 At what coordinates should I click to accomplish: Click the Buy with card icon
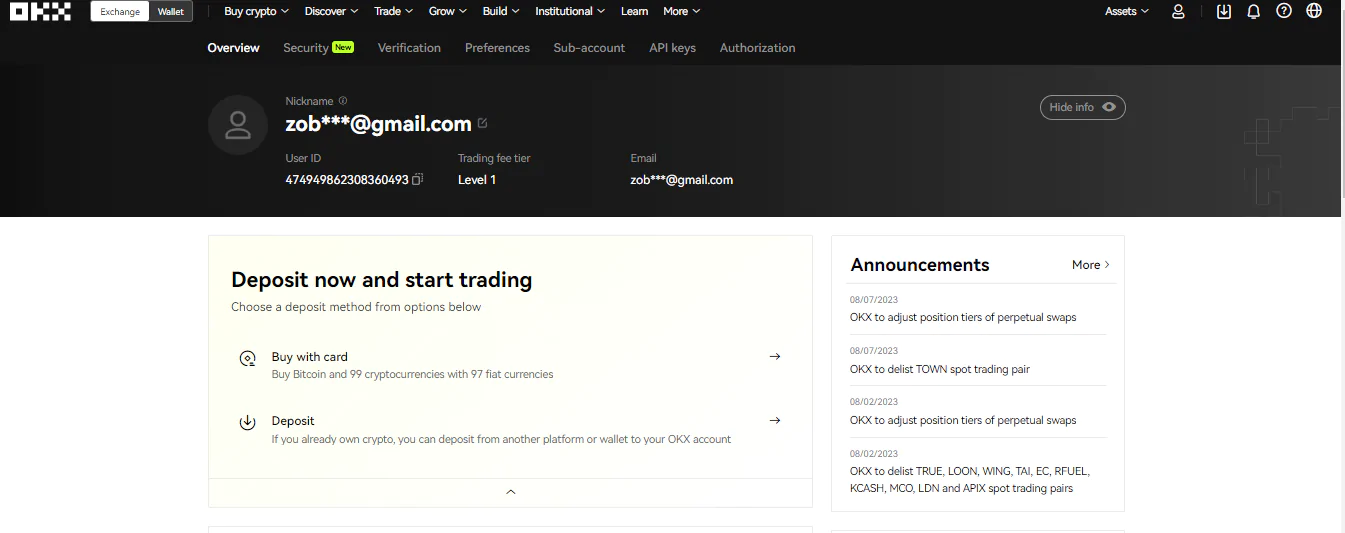tap(248, 358)
